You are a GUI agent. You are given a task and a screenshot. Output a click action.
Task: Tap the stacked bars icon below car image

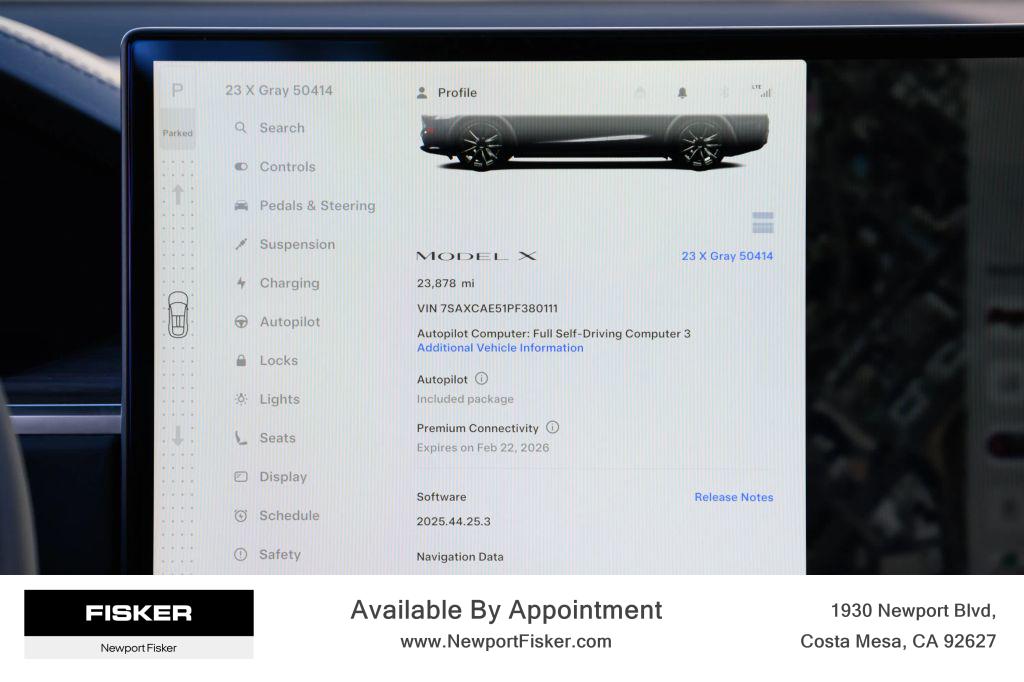click(763, 223)
